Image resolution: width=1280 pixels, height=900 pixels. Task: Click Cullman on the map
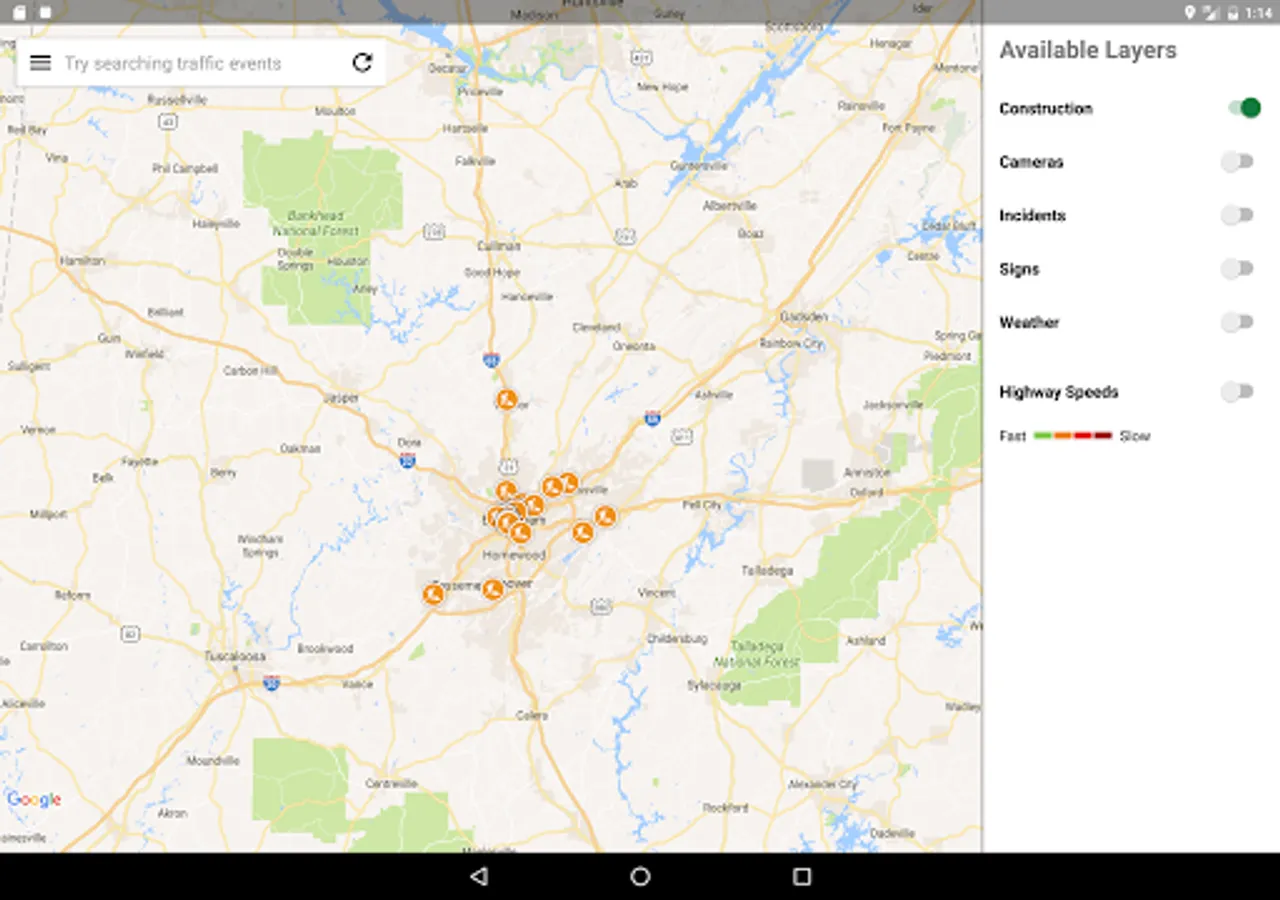499,246
